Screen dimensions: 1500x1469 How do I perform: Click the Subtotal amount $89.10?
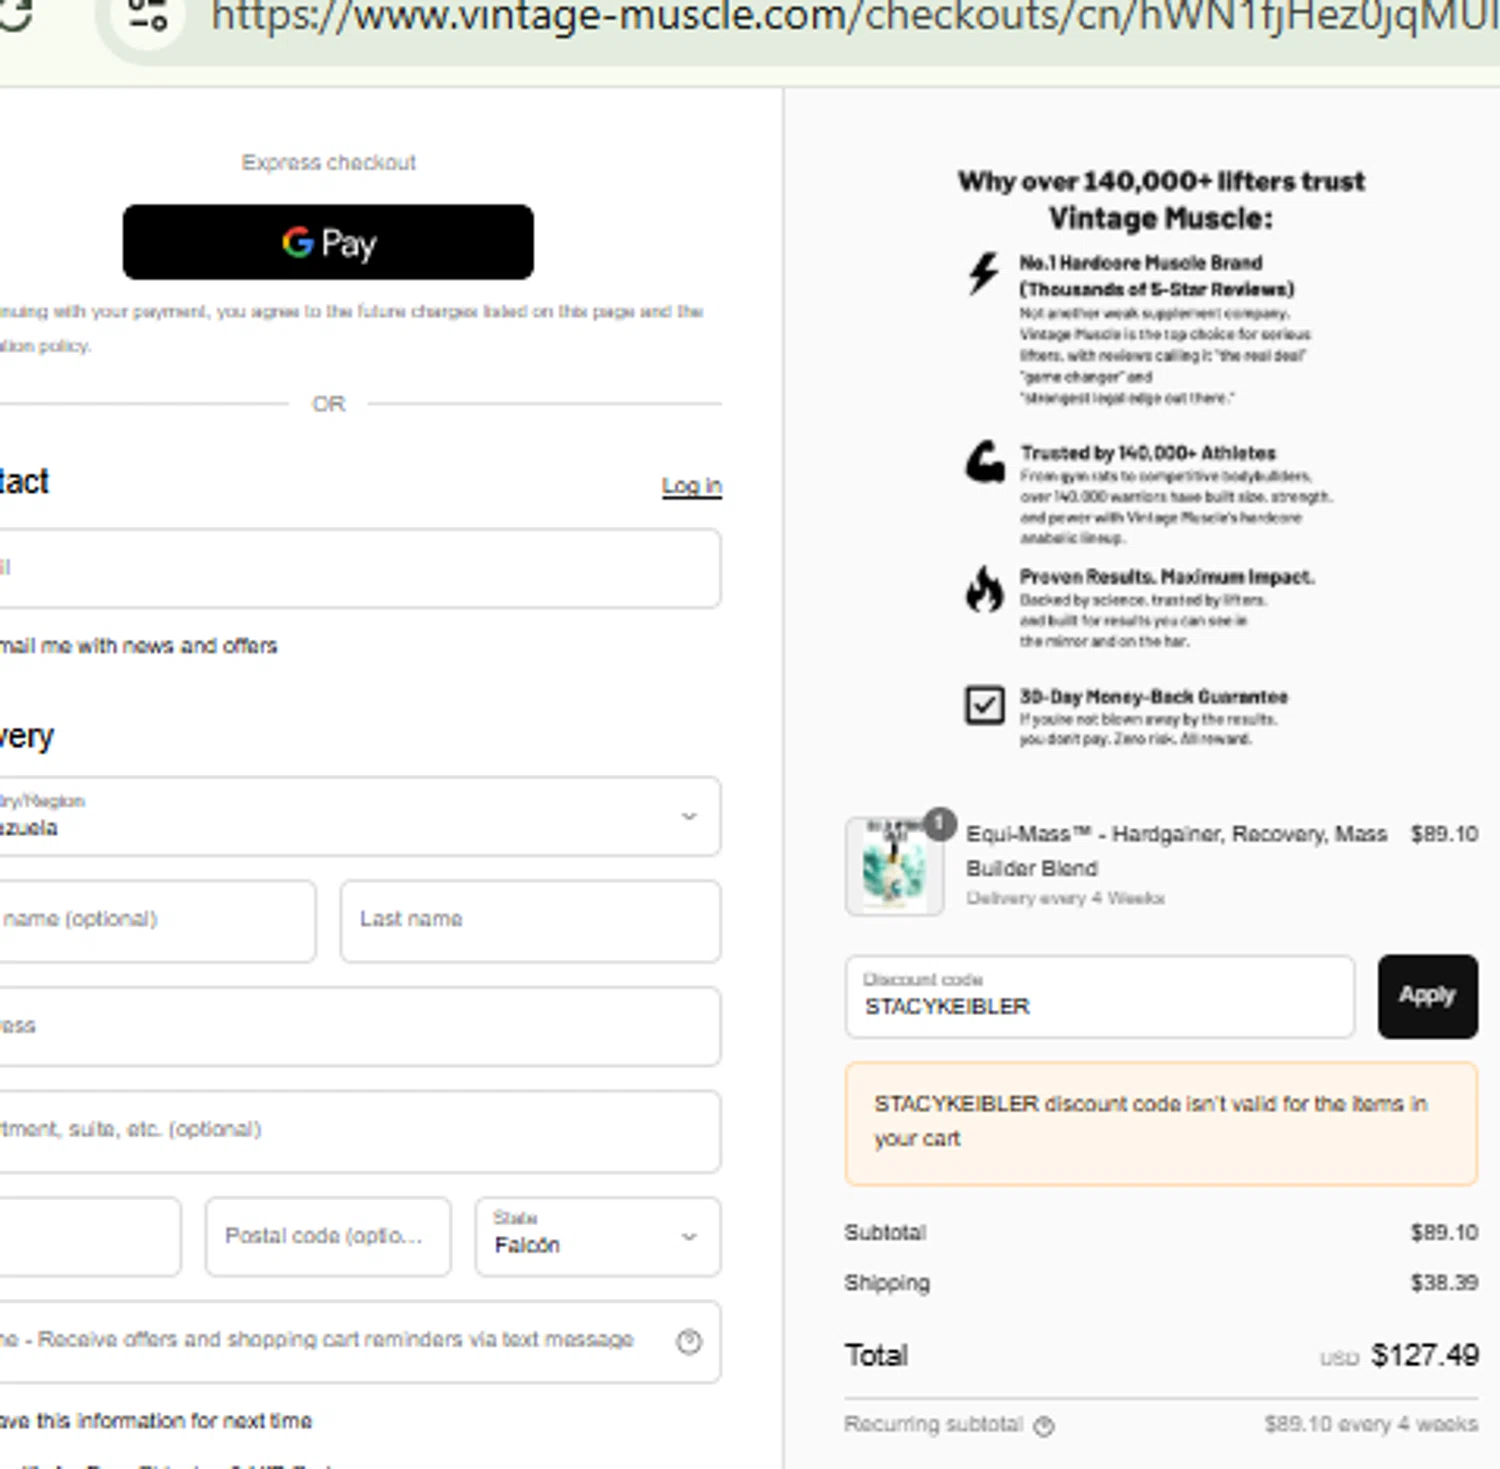(x=1444, y=1232)
